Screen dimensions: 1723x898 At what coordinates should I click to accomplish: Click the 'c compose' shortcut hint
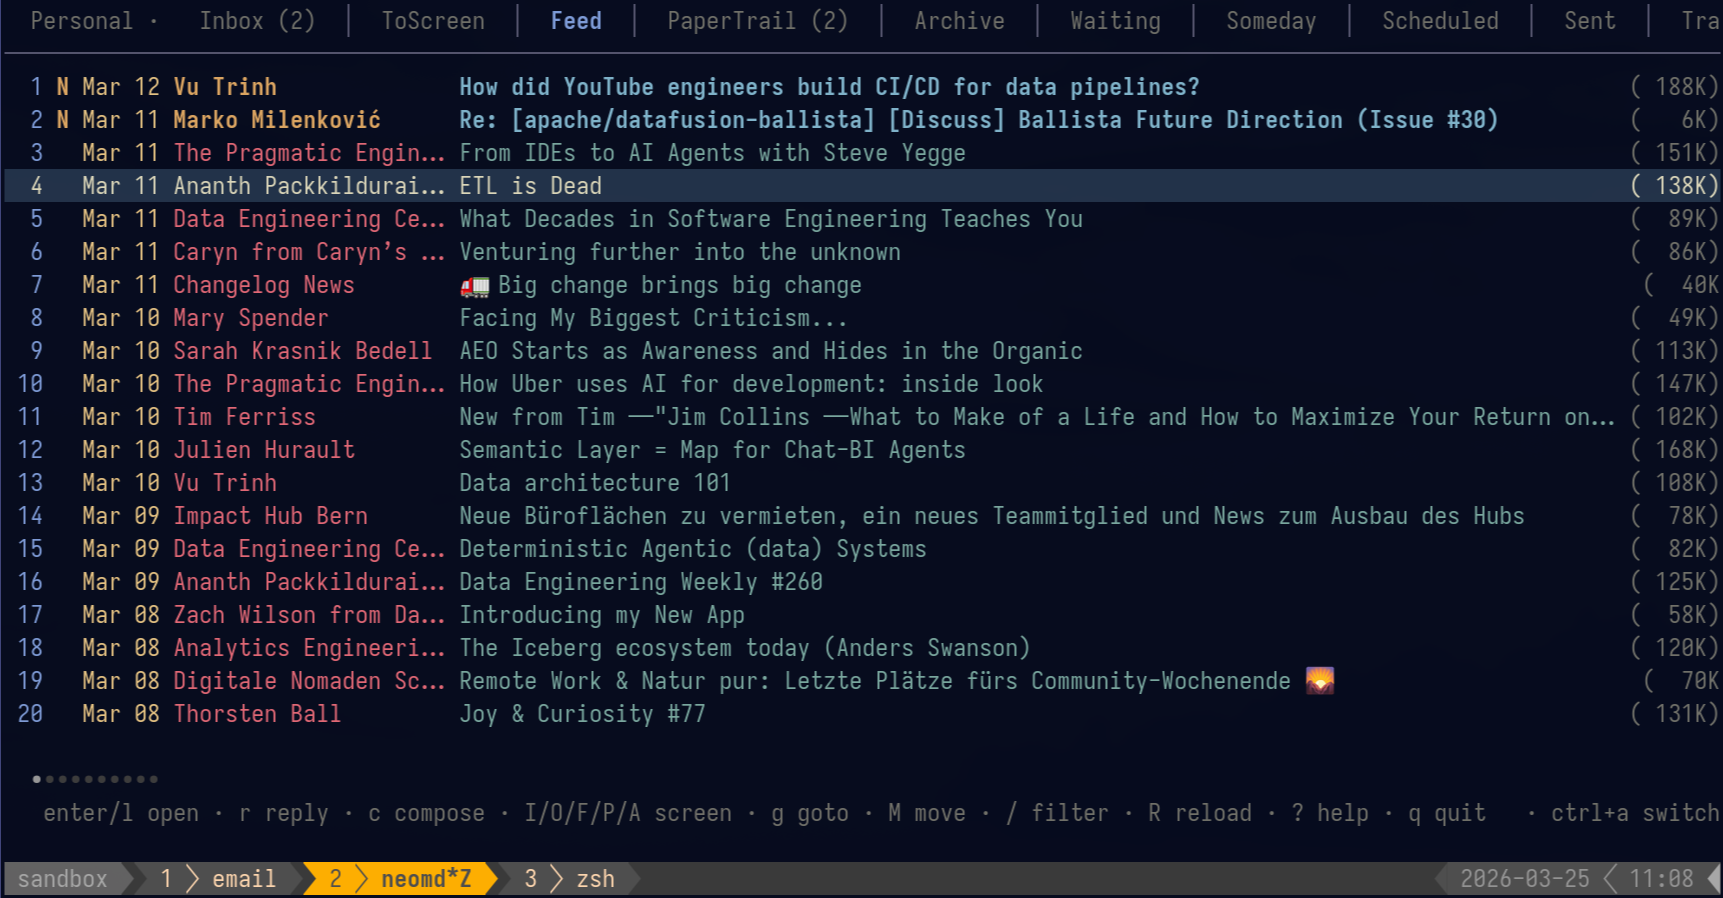(x=426, y=813)
